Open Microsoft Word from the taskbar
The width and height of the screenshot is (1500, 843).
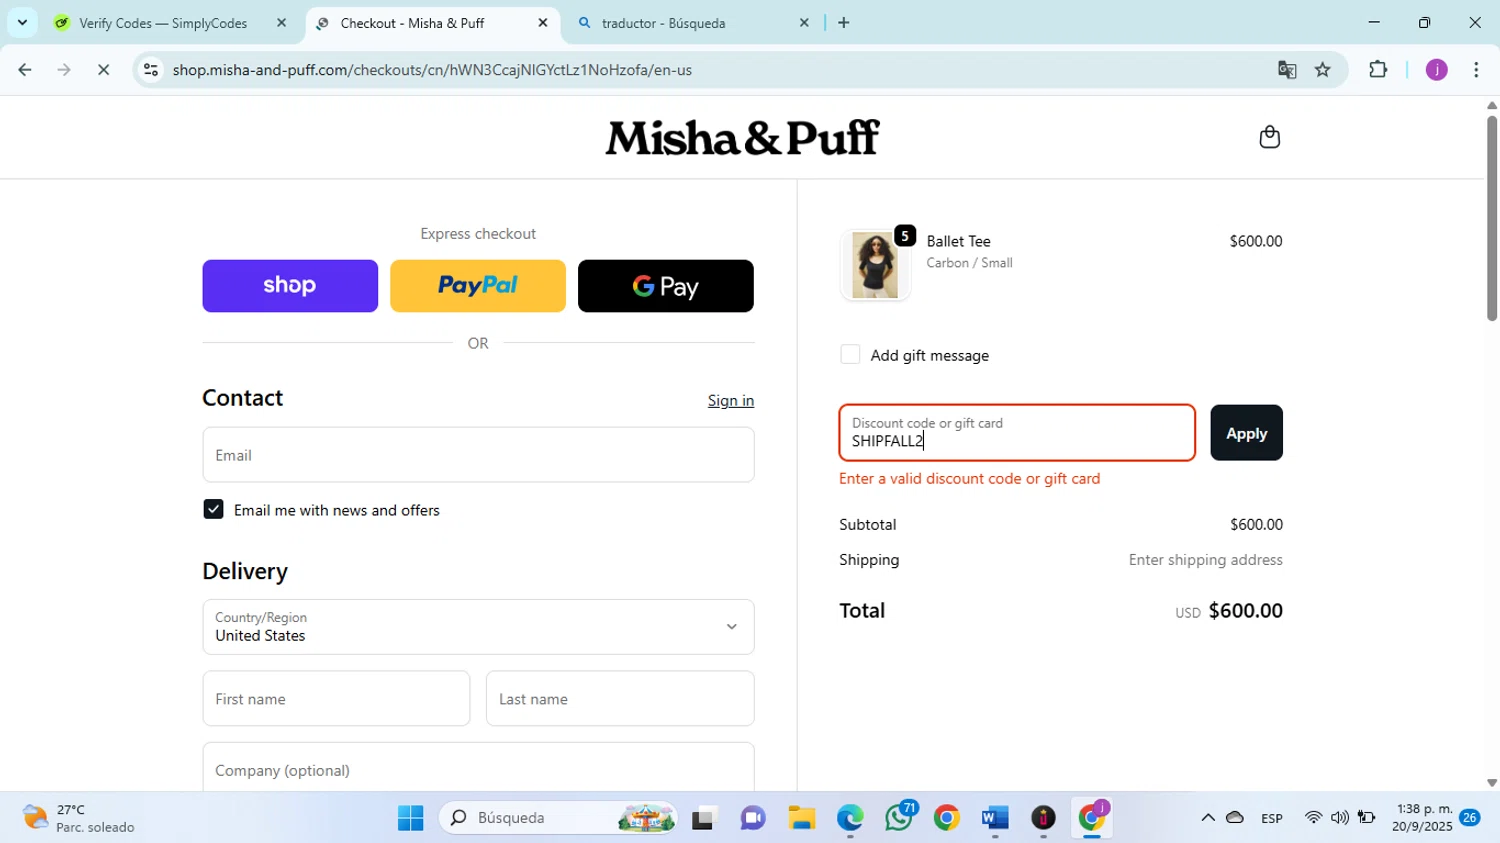tap(995, 819)
